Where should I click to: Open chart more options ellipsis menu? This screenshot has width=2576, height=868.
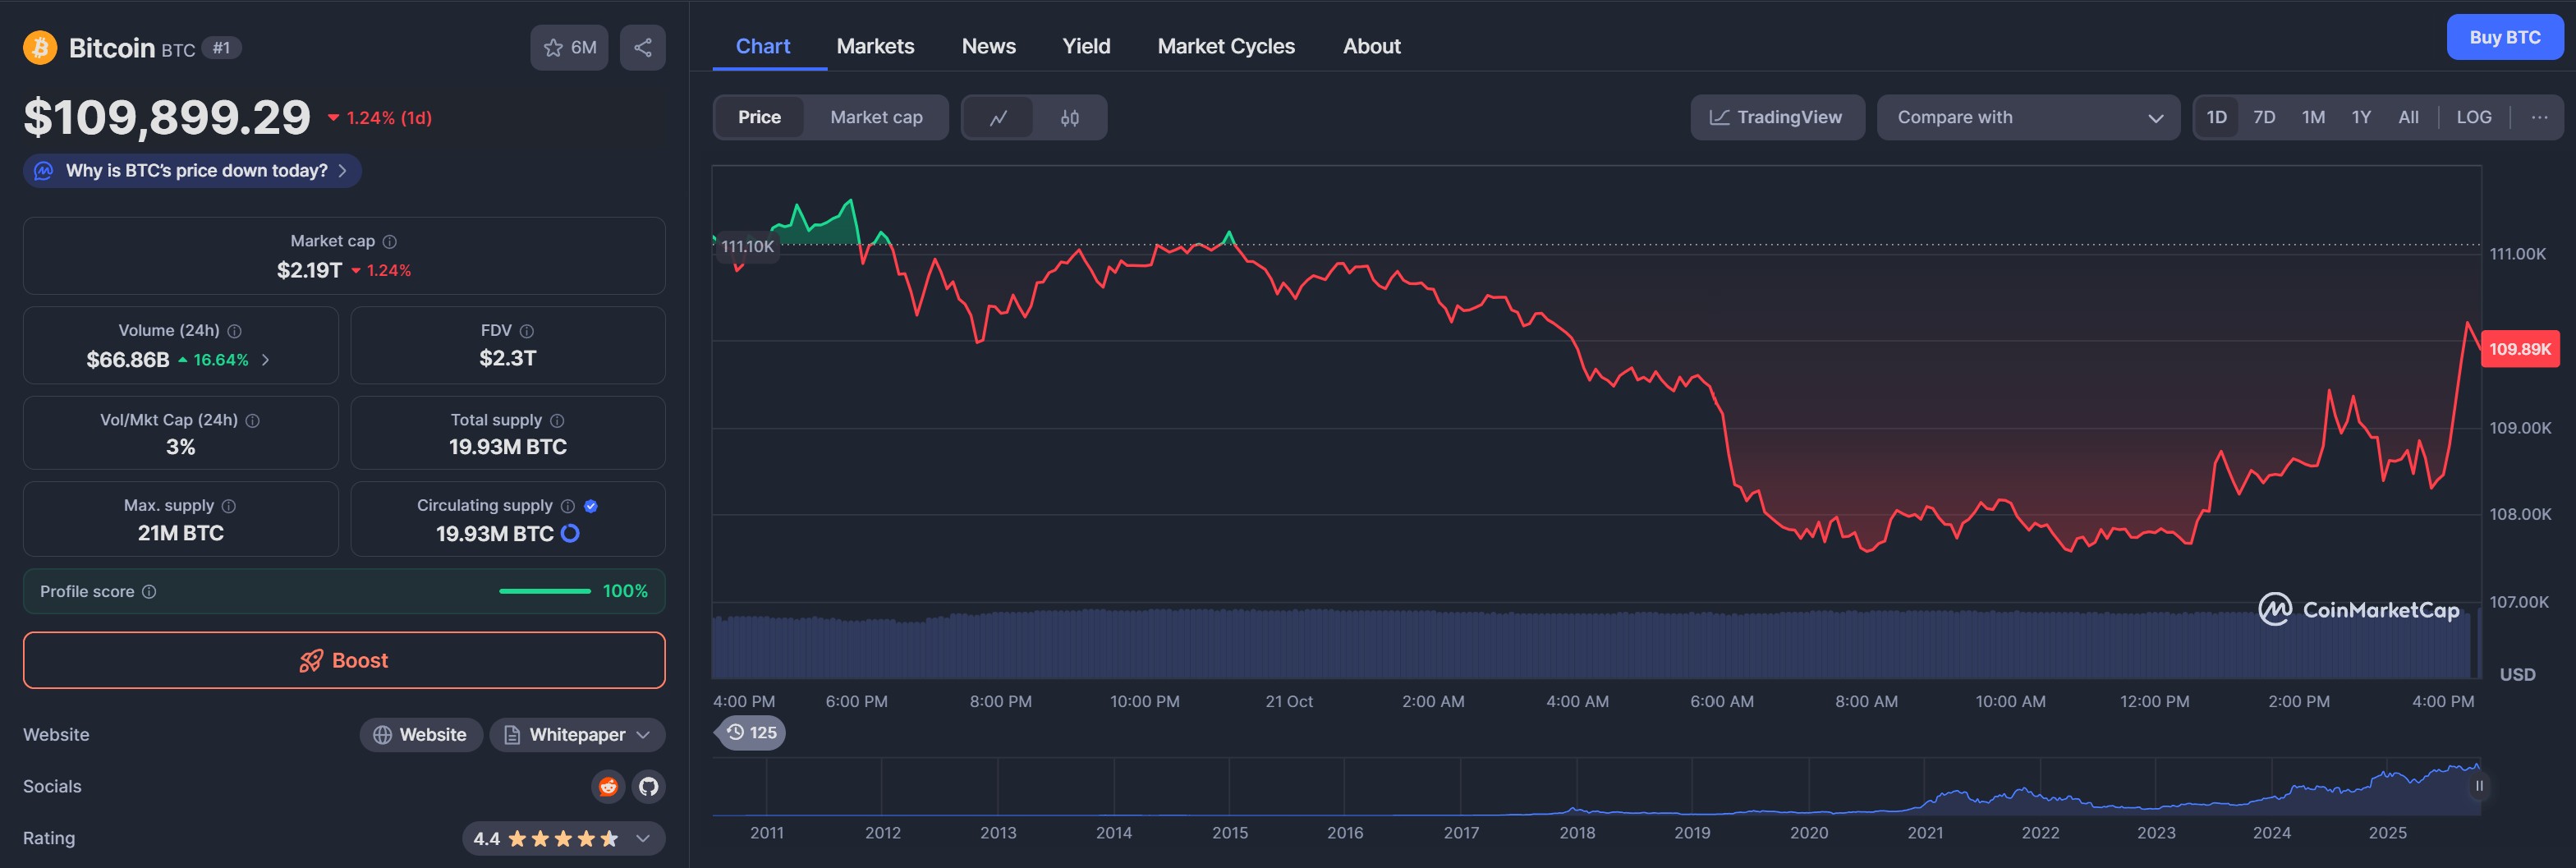click(x=2539, y=118)
